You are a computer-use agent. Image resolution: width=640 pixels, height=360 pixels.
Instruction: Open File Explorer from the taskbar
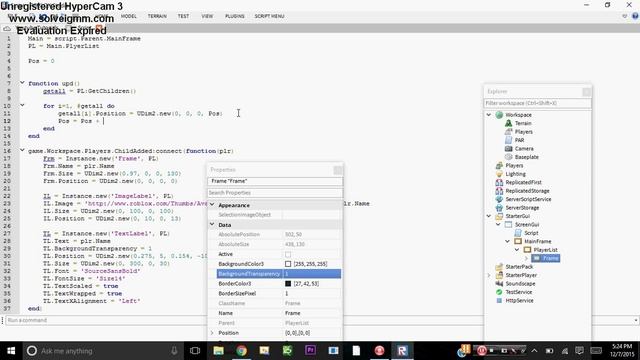tap(218, 351)
